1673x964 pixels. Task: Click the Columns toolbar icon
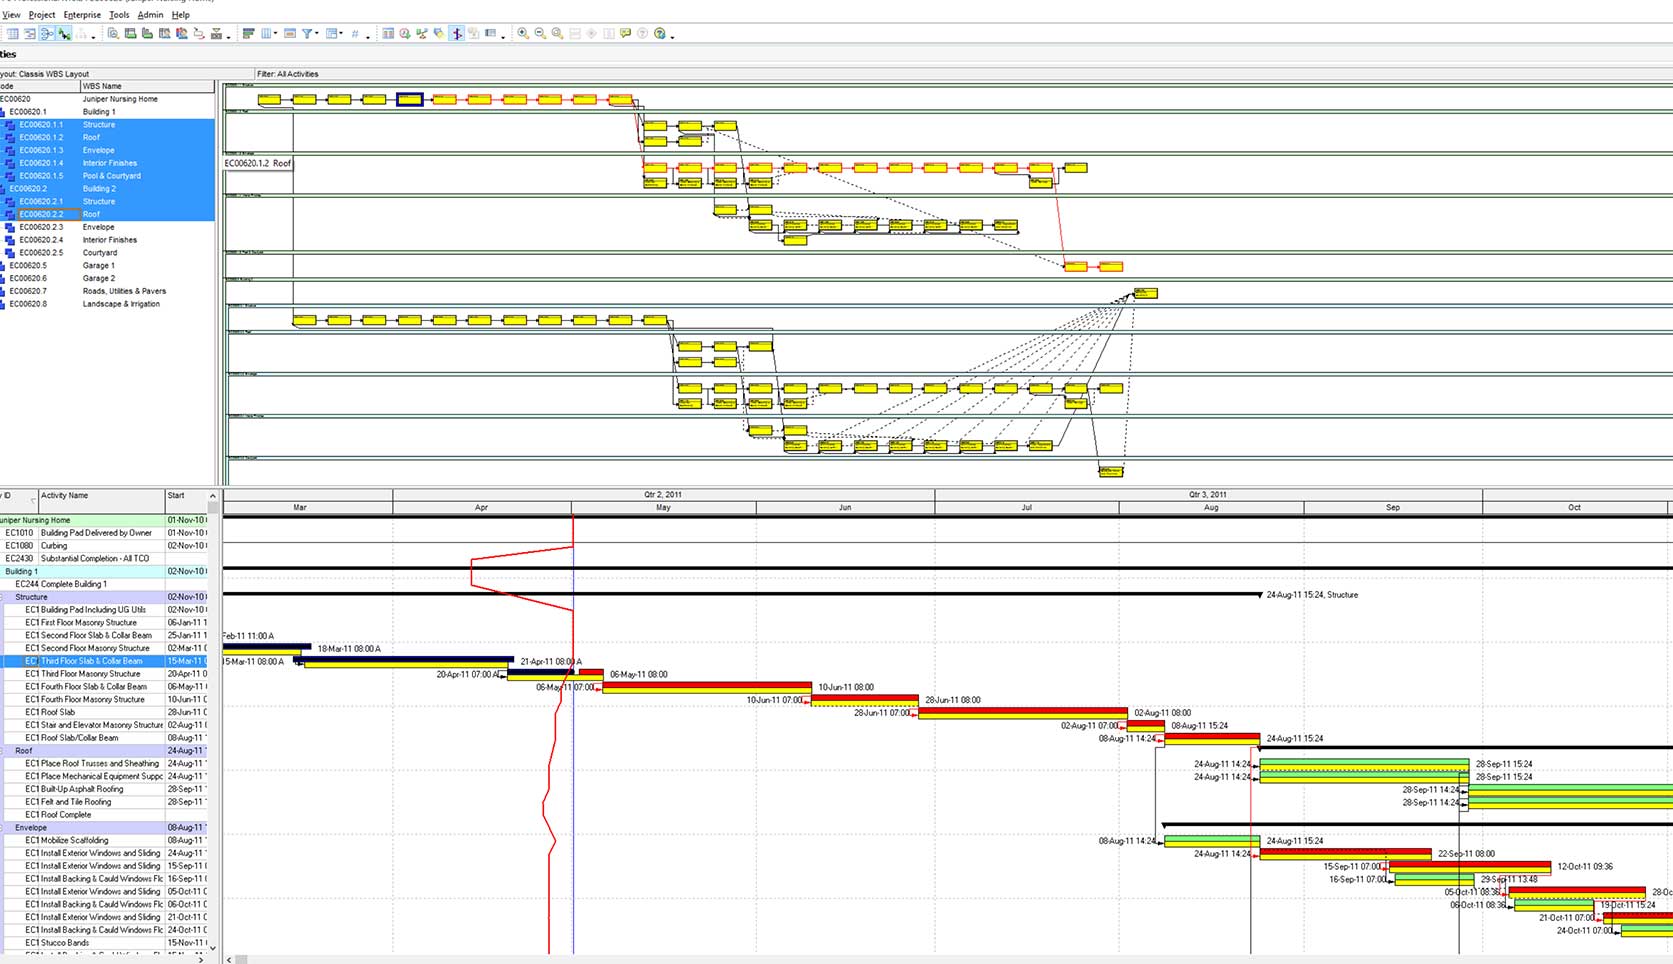coord(266,33)
